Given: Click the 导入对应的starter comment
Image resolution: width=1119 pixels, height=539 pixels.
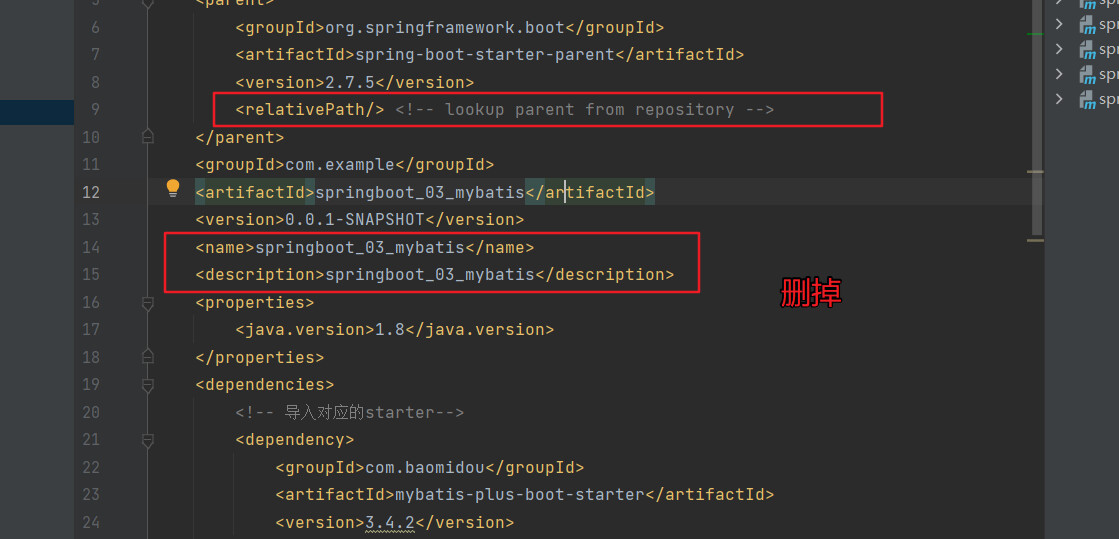Looking at the screenshot, I should coord(350,413).
